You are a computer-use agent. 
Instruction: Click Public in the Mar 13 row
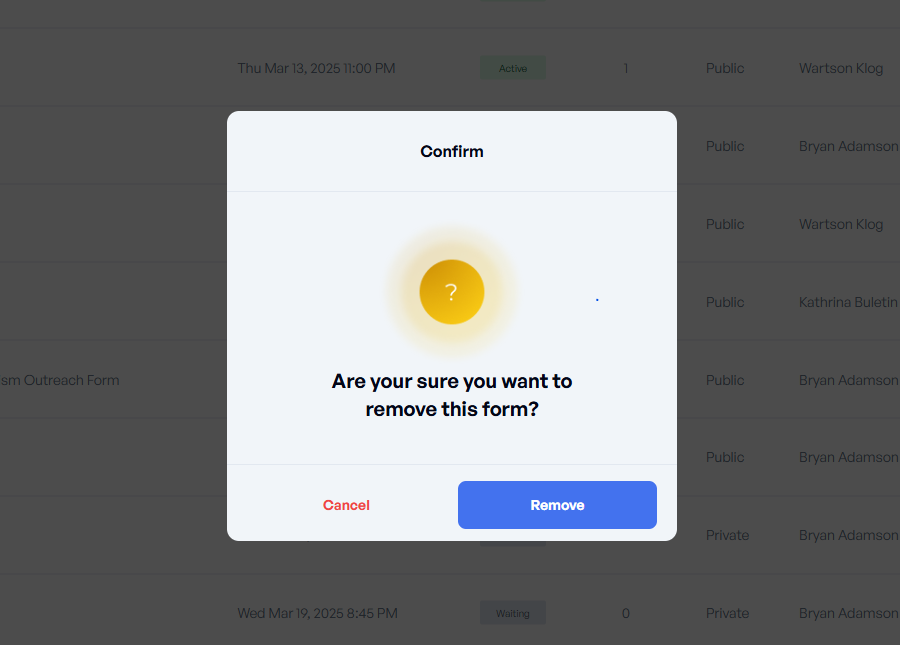725,69
